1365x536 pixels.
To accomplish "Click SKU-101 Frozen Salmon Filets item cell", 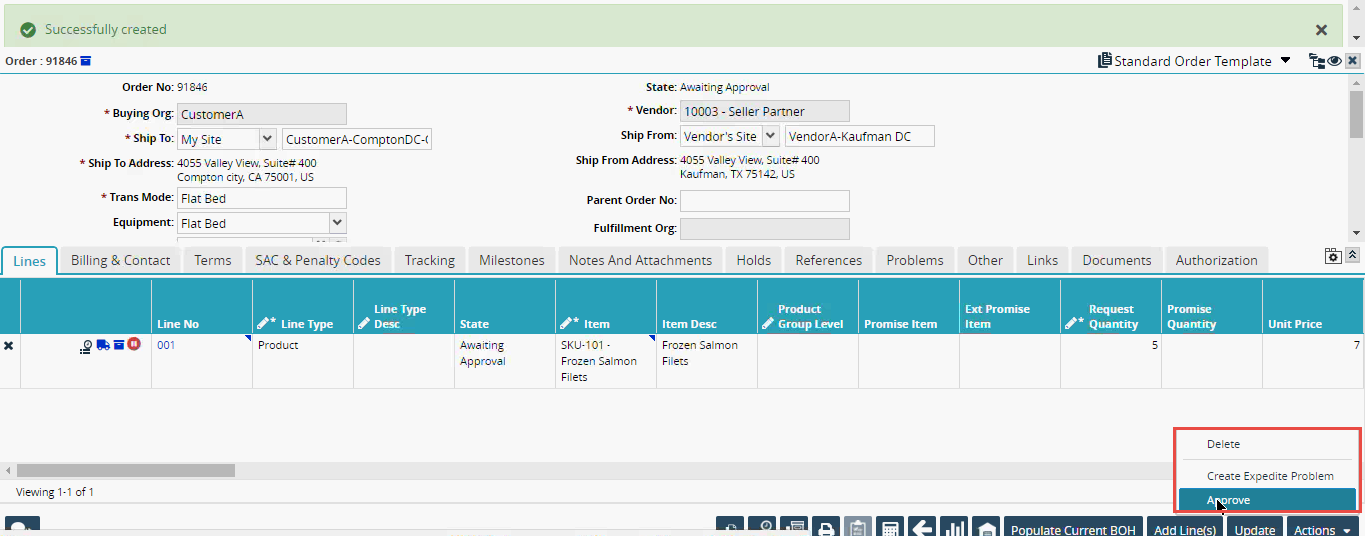I will tap(606, 361).
